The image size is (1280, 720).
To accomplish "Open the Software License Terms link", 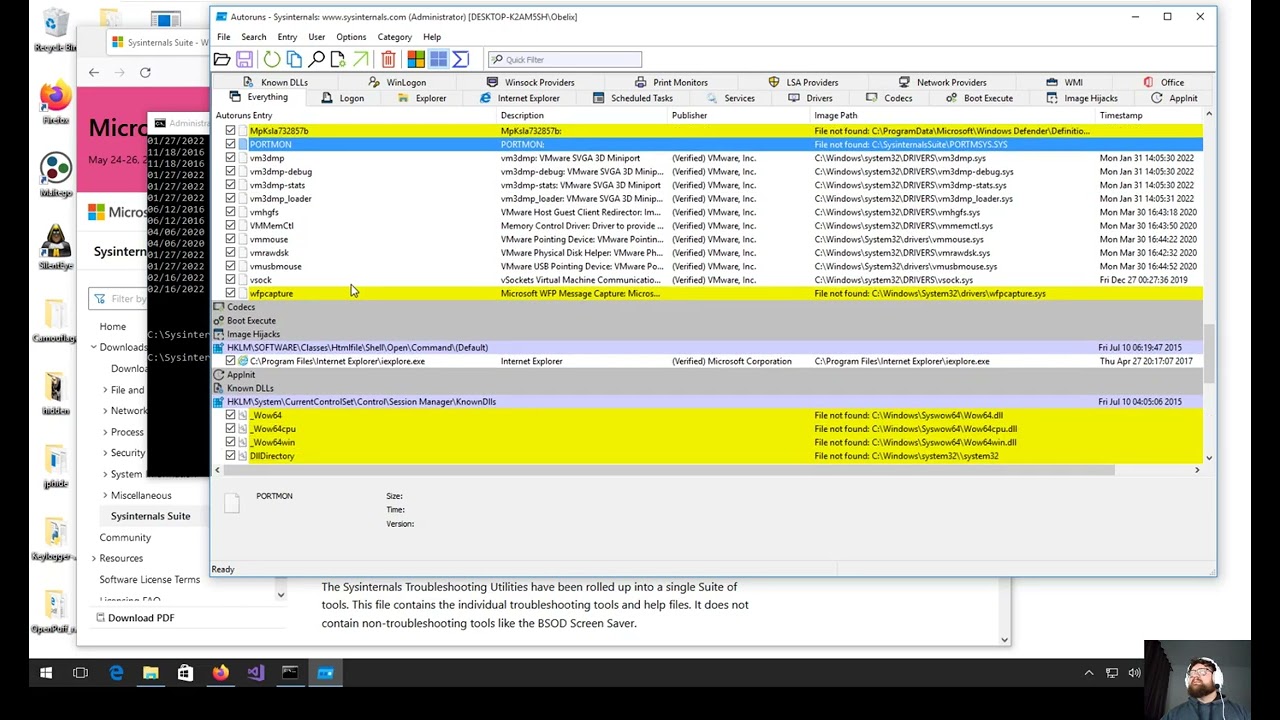I will click(150, 579).
